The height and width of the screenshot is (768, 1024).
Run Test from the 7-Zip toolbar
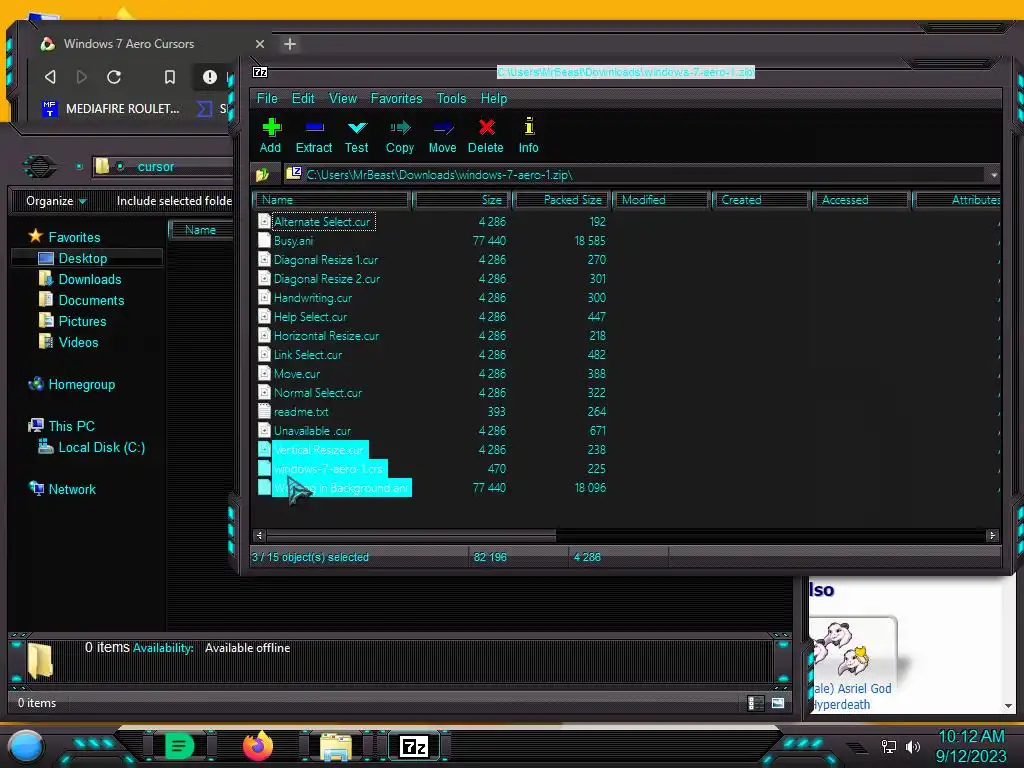click(x=357, y=135)
